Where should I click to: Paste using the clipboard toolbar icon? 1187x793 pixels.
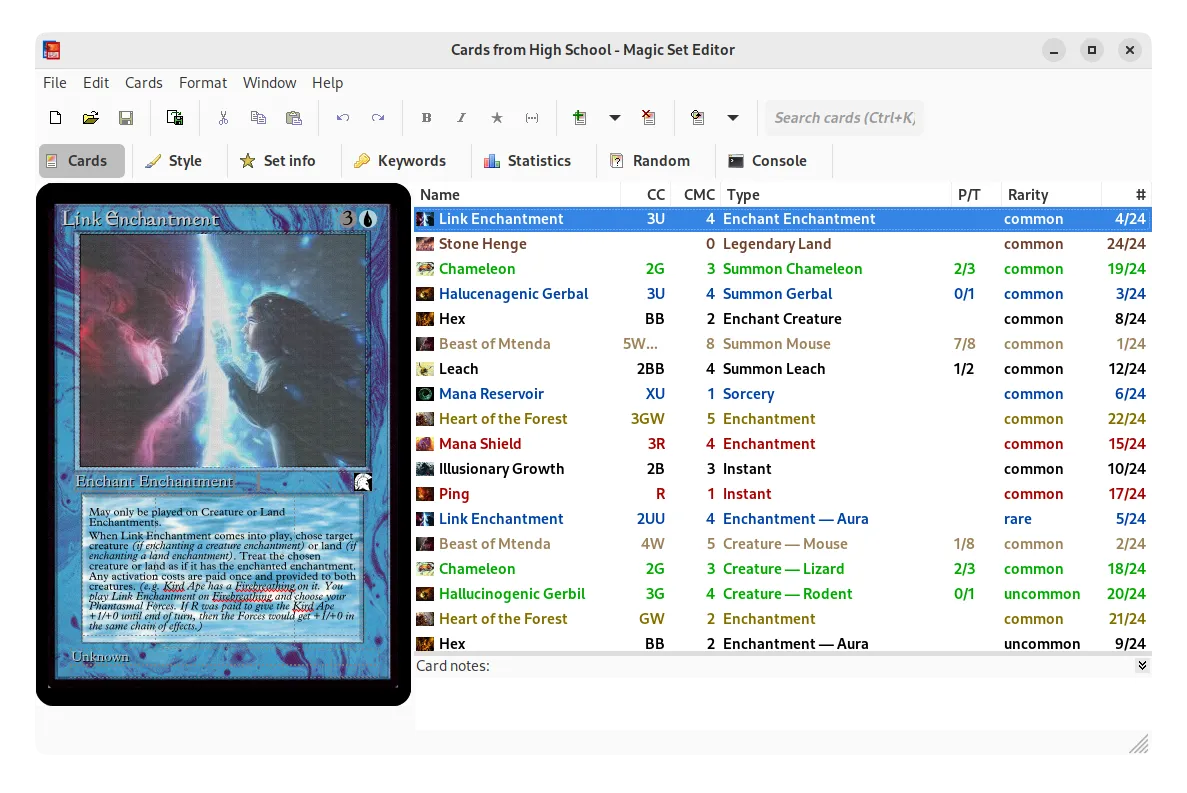(x=294, y=118)
